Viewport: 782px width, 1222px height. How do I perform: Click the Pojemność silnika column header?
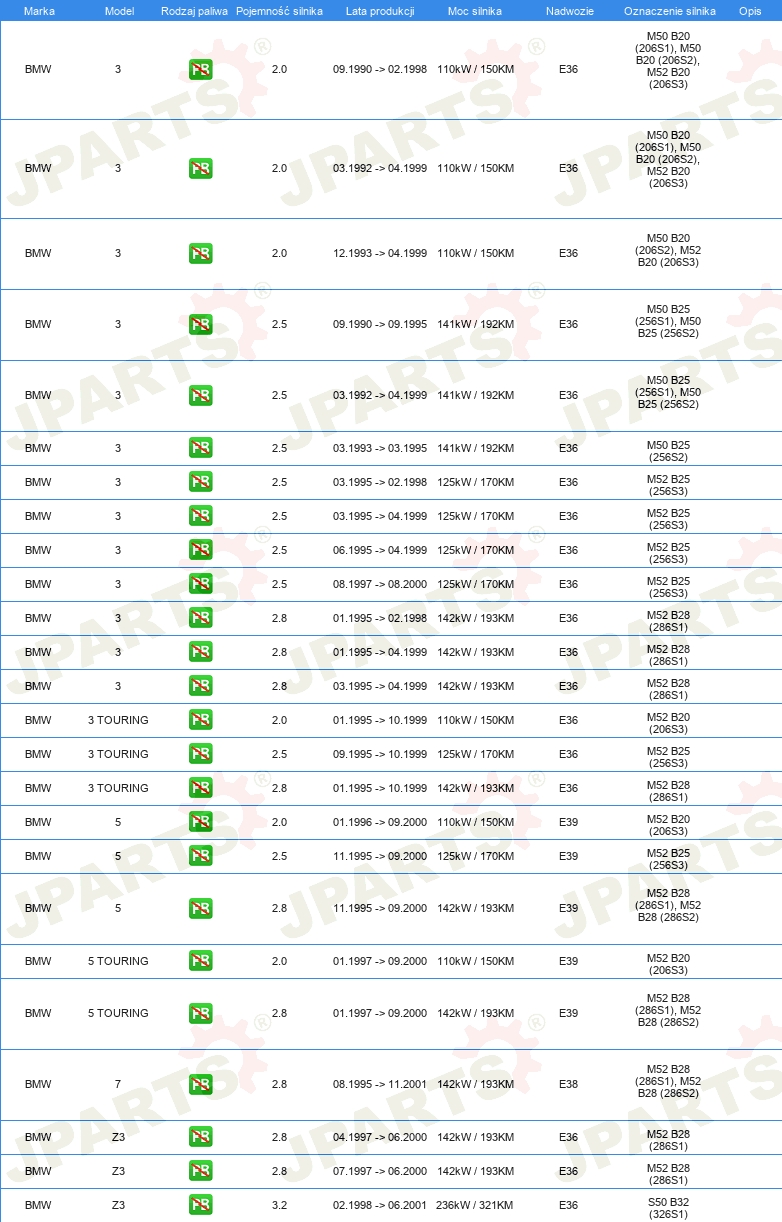[x=279, y=11]
